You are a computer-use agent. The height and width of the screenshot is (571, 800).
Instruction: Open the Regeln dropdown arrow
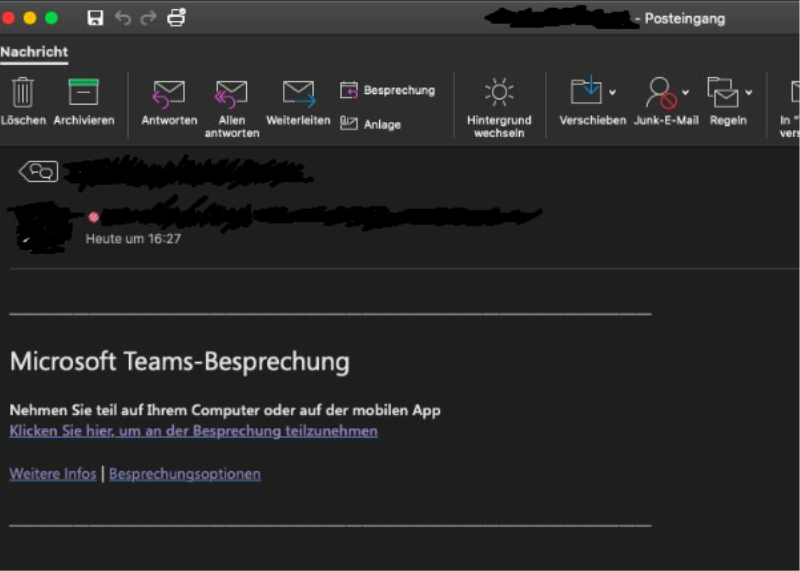tap(748, 92)
